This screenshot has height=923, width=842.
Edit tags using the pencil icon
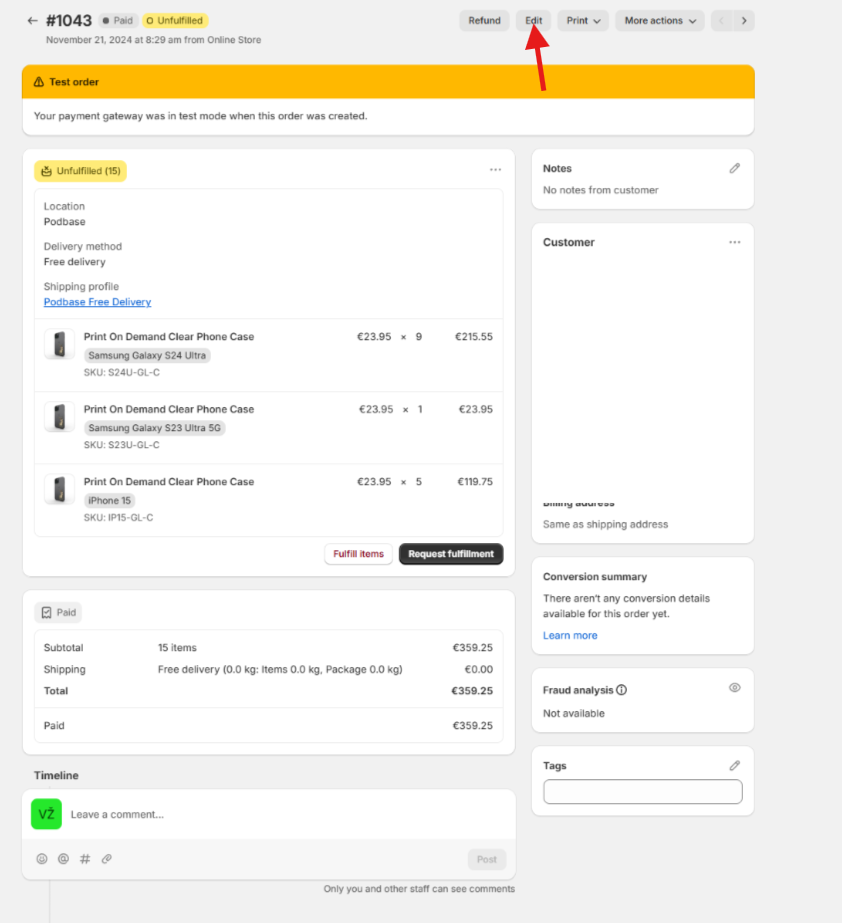pos(734,766)
